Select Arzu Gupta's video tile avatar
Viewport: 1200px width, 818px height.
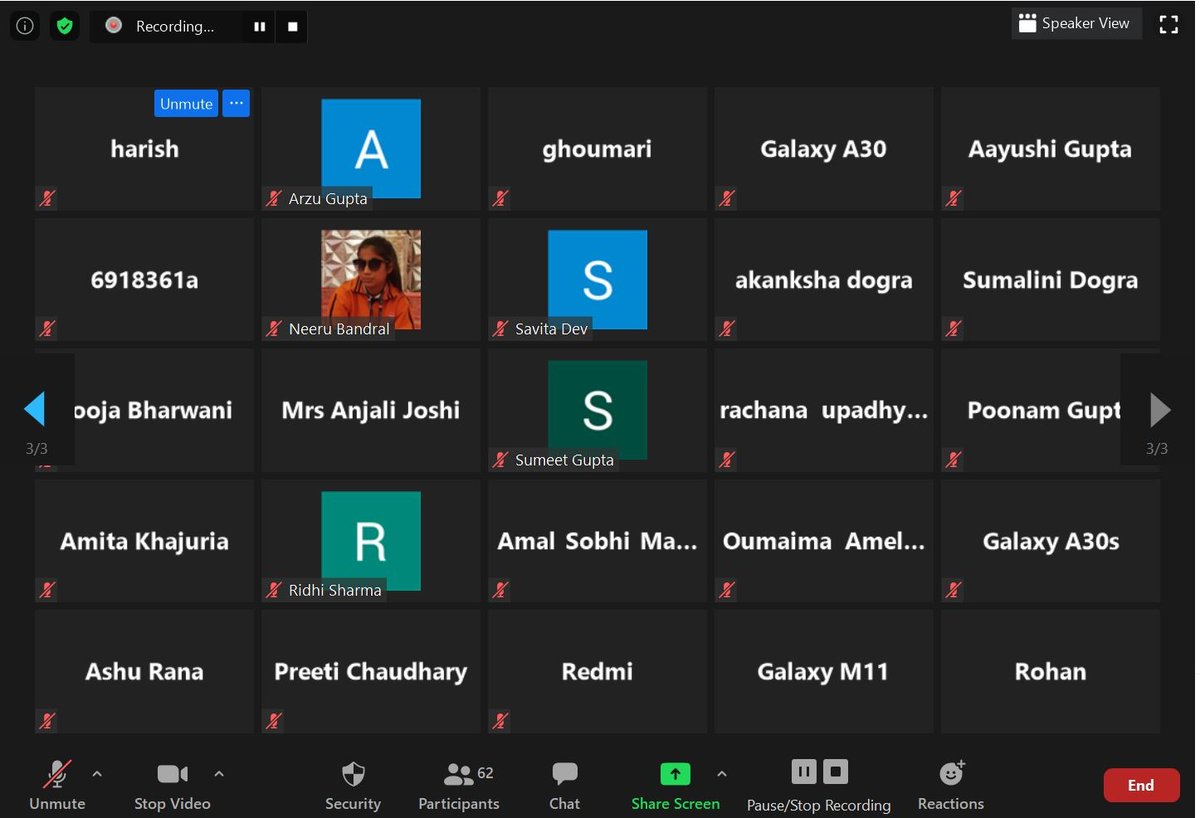pos(371,149)
